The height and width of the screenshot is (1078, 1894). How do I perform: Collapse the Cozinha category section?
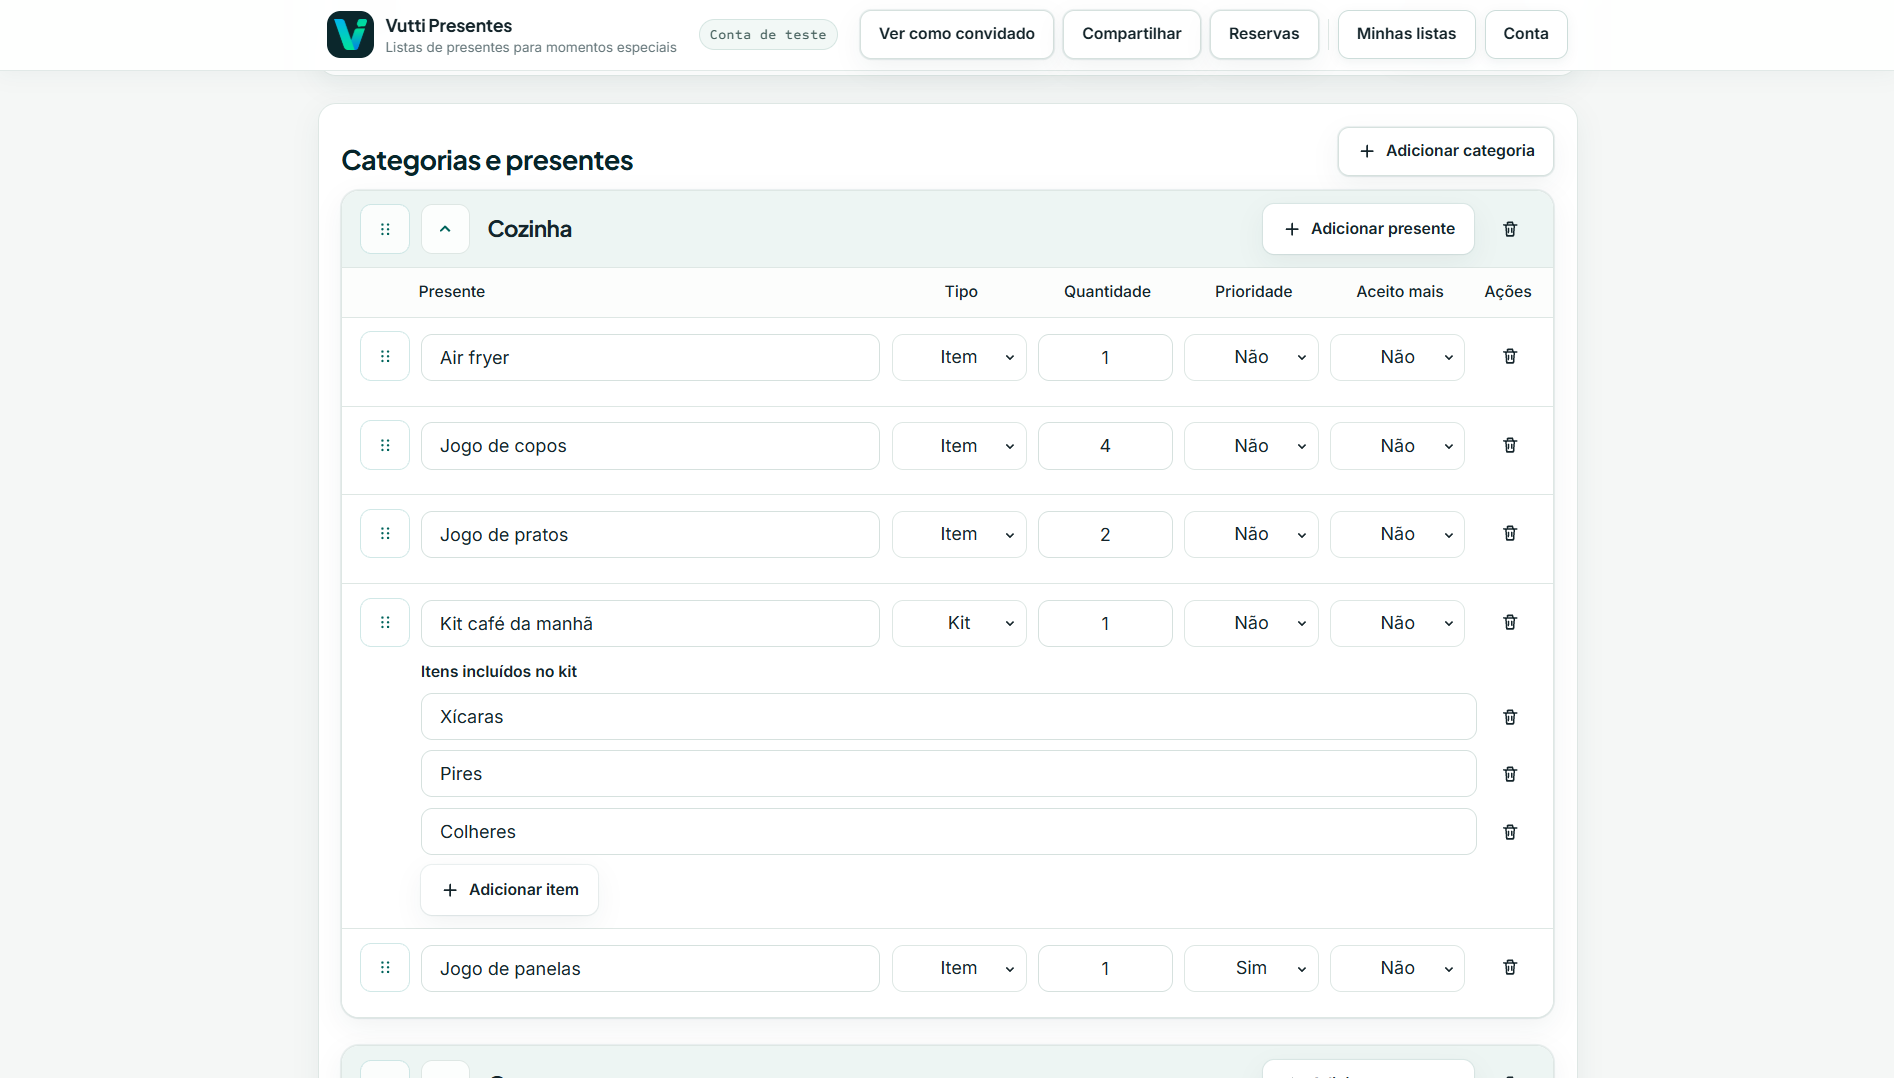point(445,229)
